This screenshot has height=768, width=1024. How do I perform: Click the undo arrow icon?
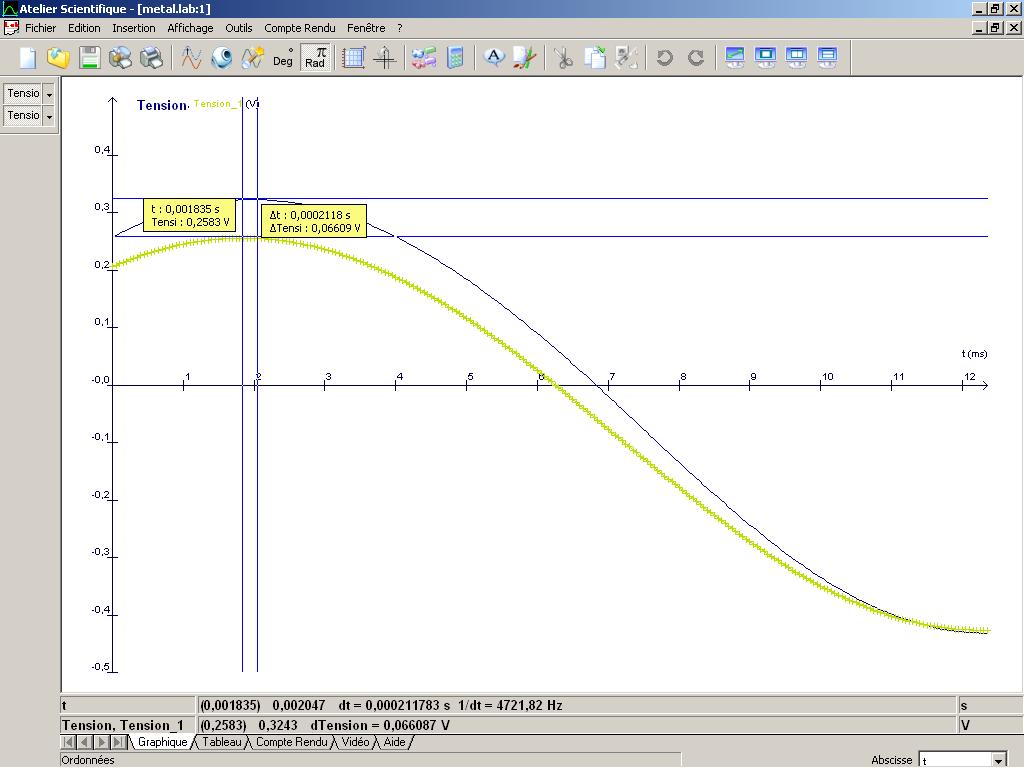(x=664, y=58)
